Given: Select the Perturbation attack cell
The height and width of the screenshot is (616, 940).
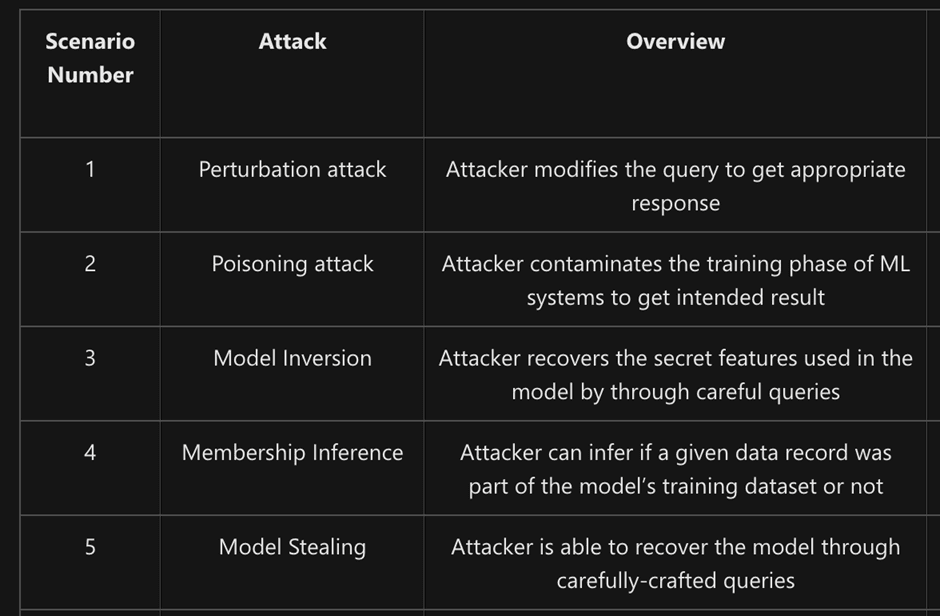Looking at the screenshot, I should (292, 170).
